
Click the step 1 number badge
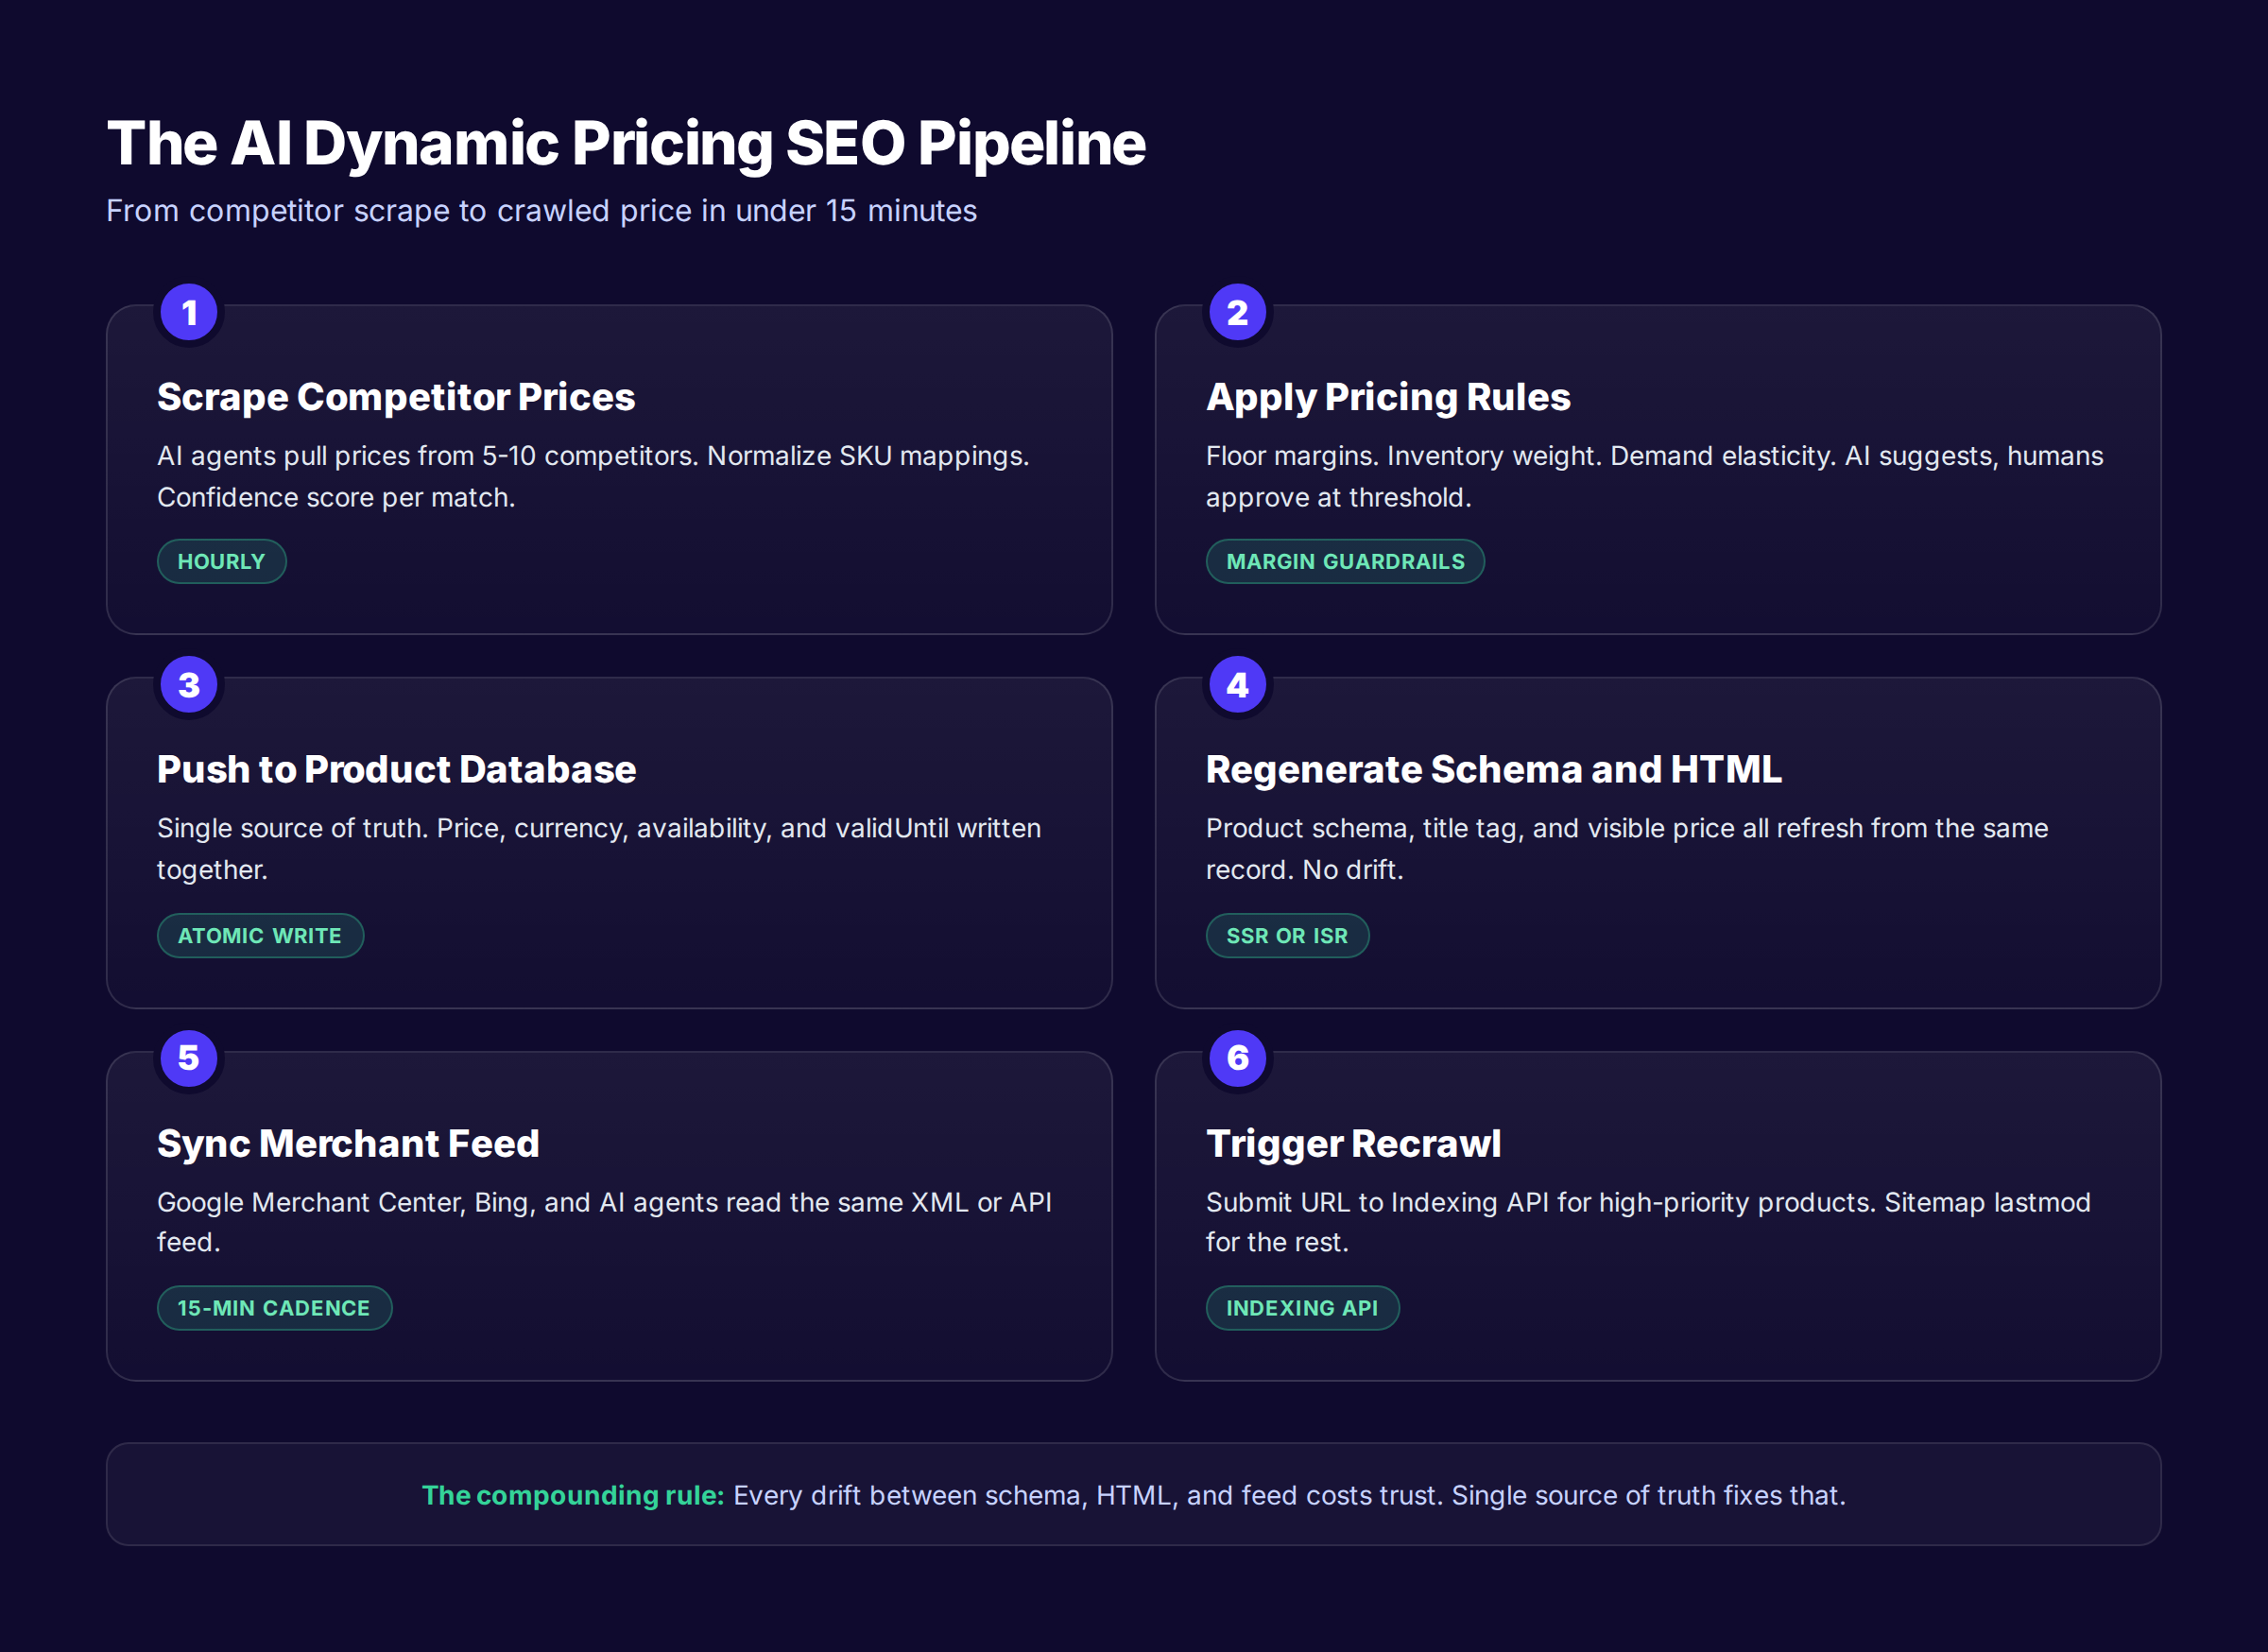click(189, 313)
